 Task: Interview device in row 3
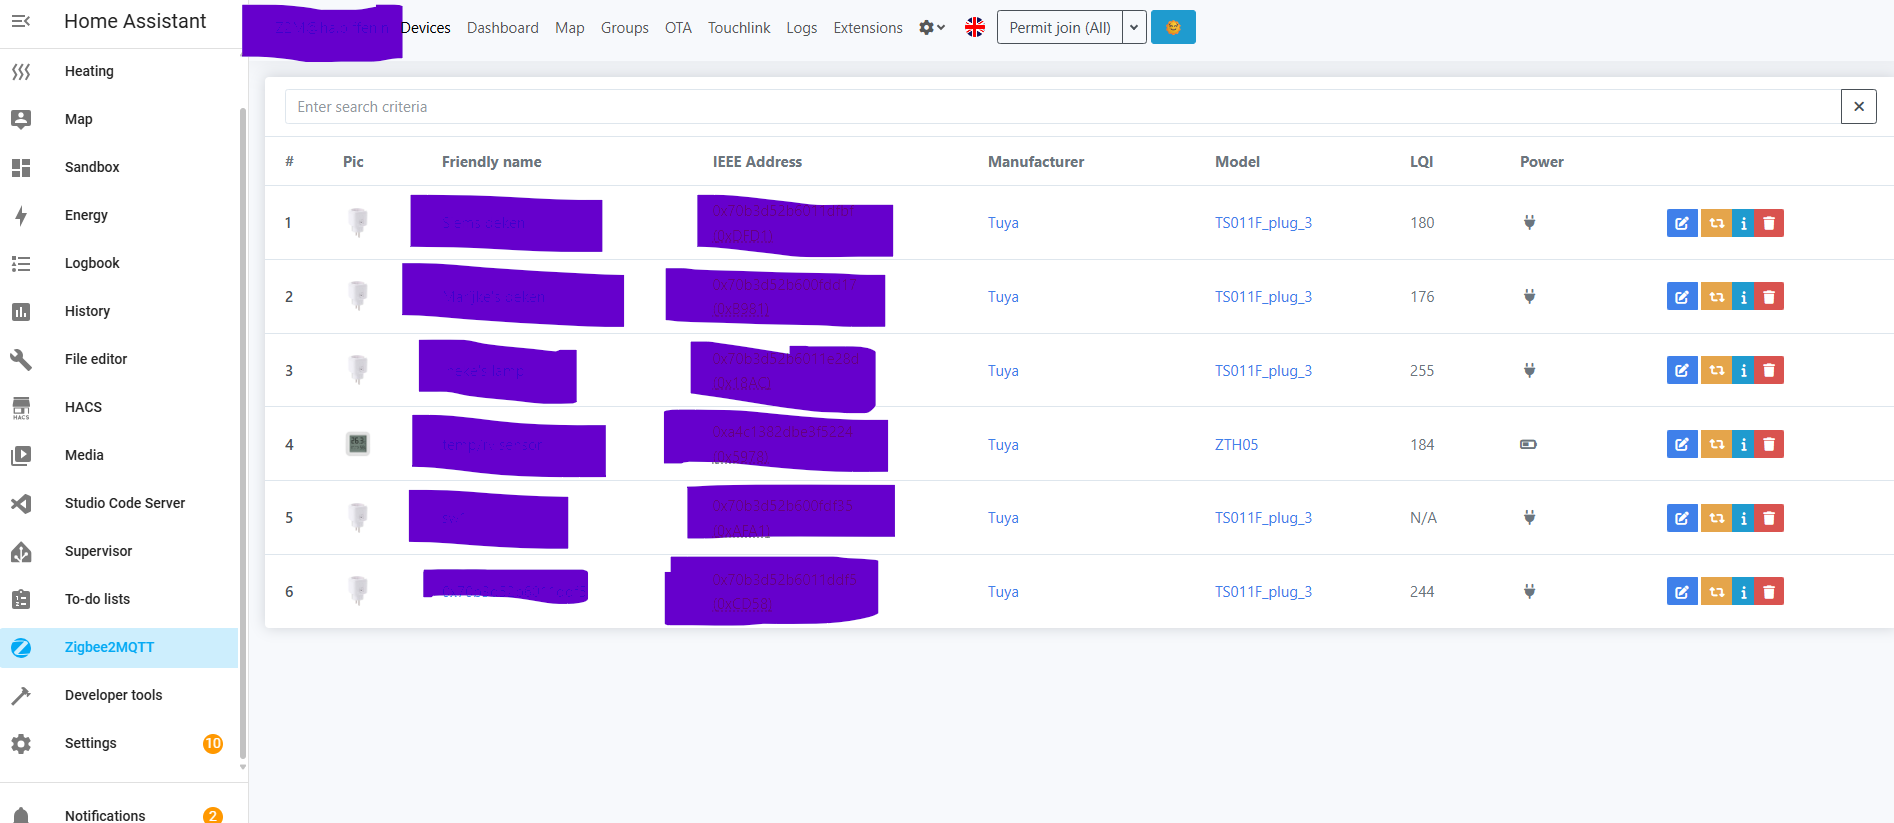point(1743,371)
